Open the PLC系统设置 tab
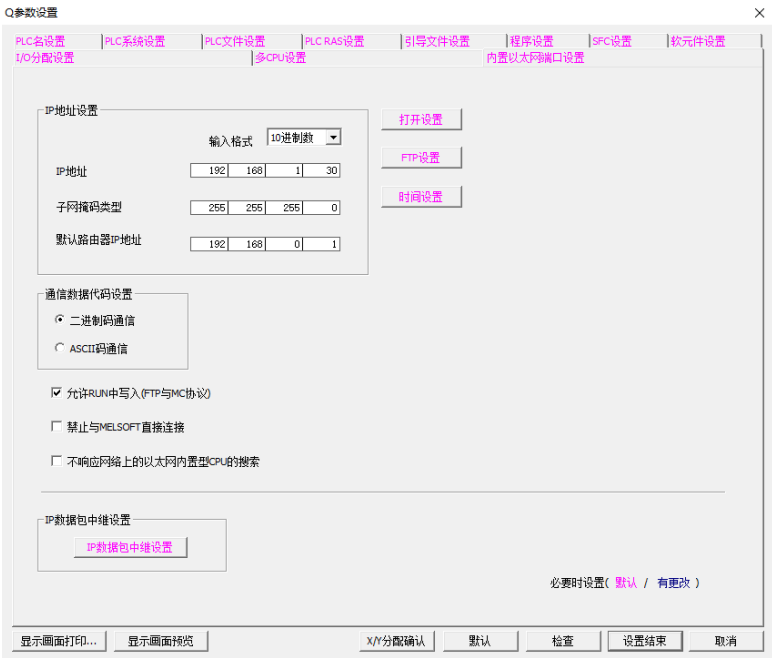This screenshot has width=772, height=658. (x=135, y=42)
